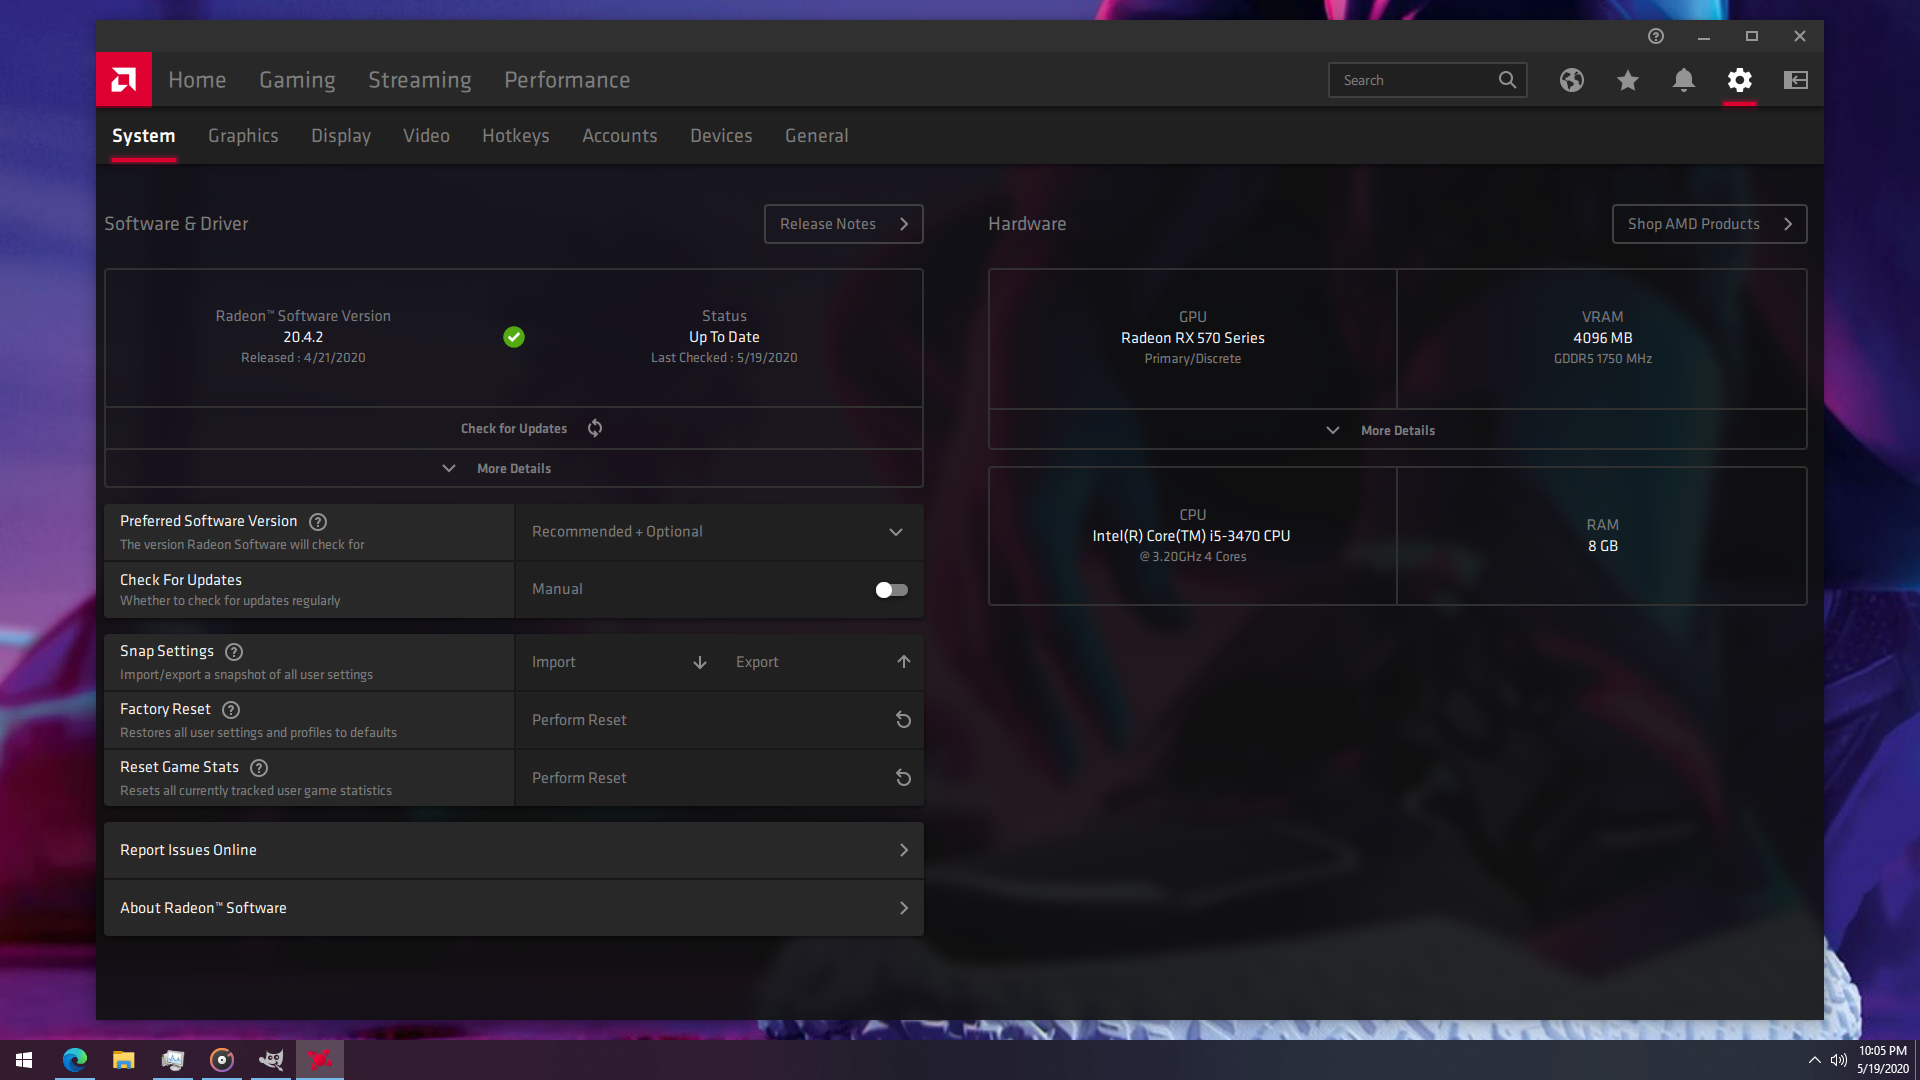Click Check for Updates button
Screen dimensions: 1920x1080
click(x=514, y=428)
